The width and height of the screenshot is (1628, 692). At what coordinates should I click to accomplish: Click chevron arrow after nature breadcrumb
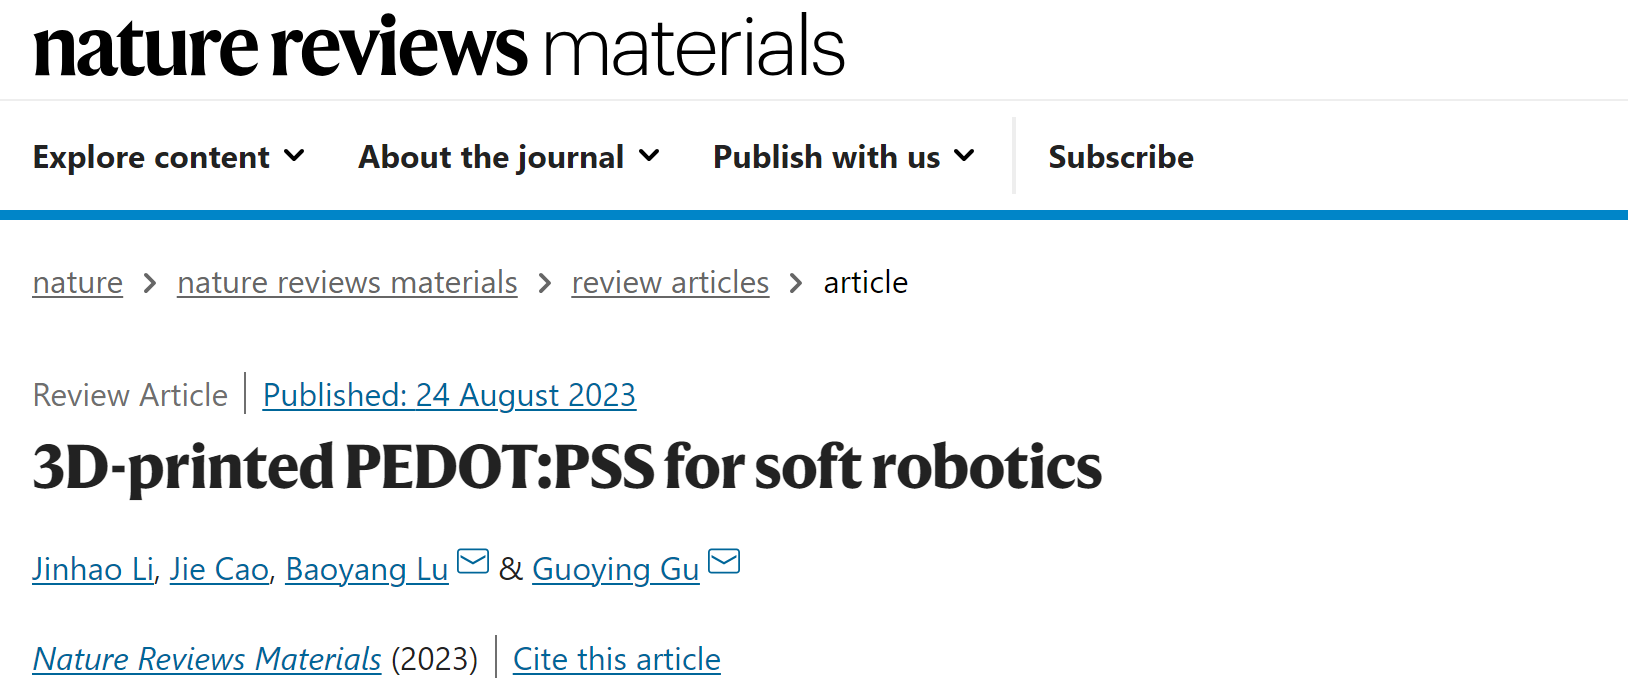coord(150,284)
